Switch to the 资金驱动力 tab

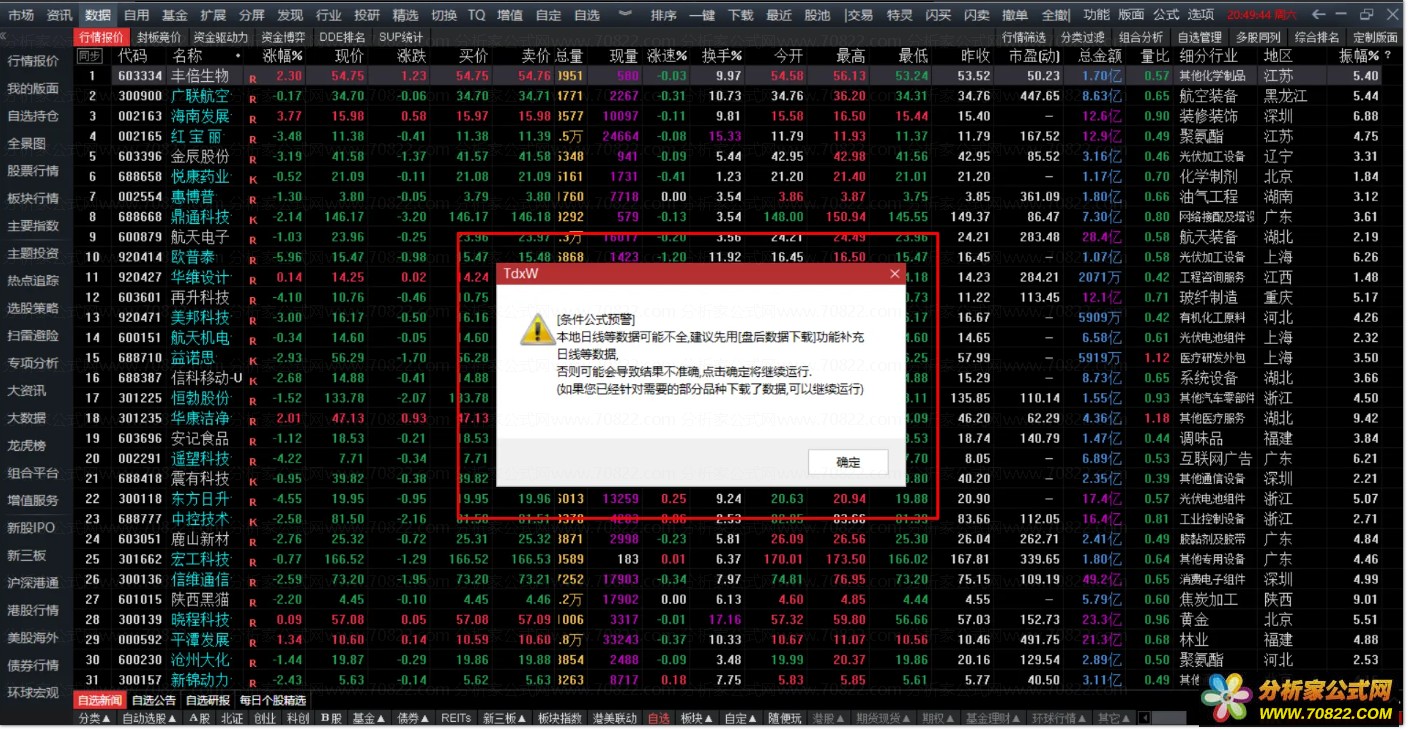coord(221,37)
